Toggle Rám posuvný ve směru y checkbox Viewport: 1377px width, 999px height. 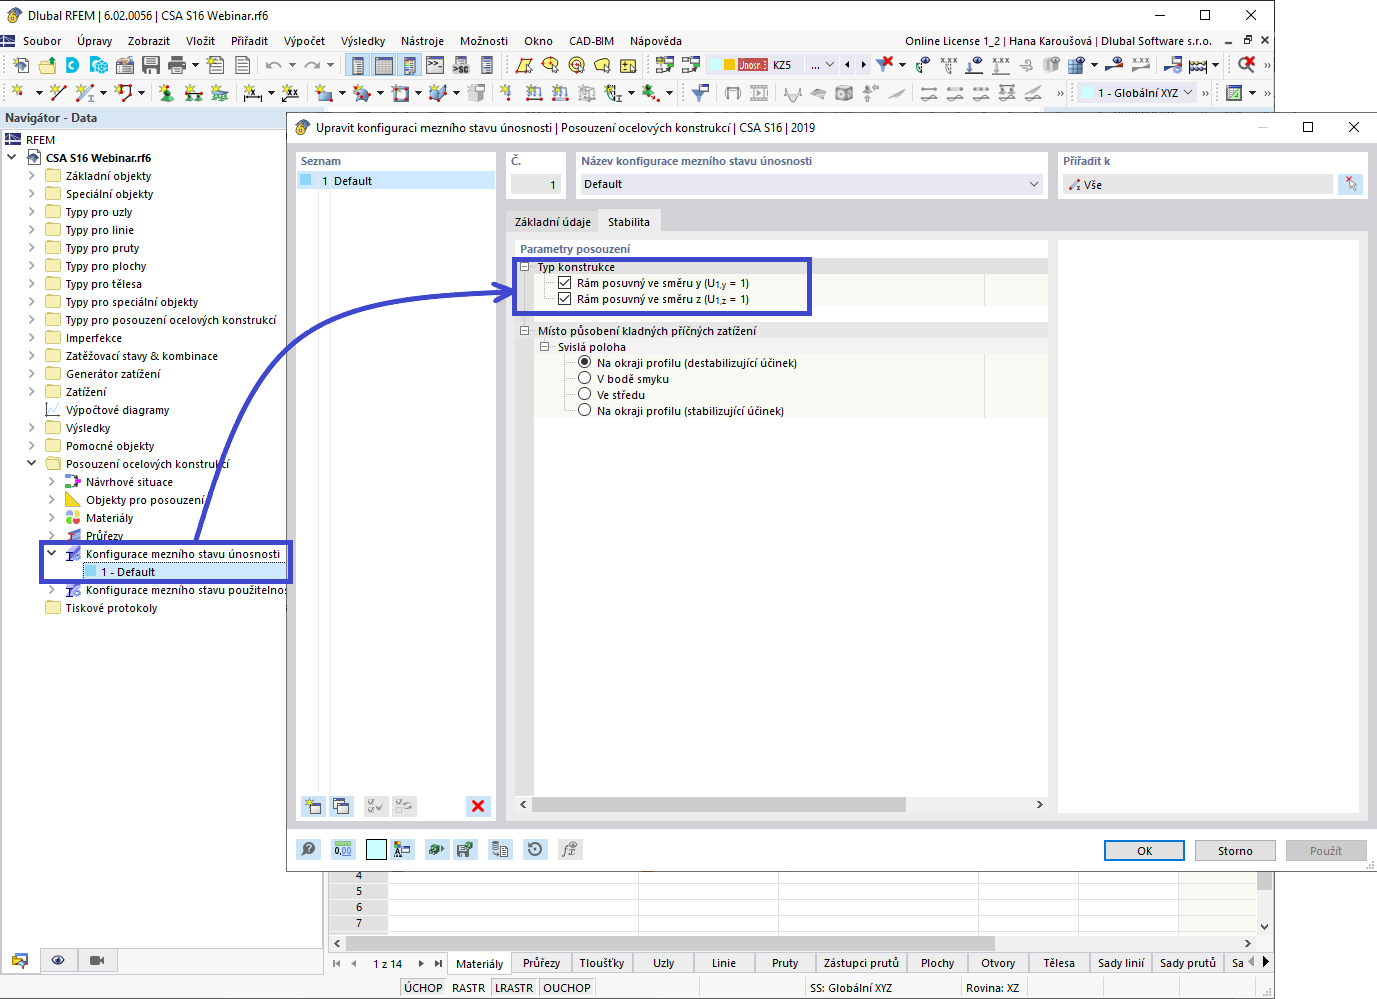coord(565,283)
